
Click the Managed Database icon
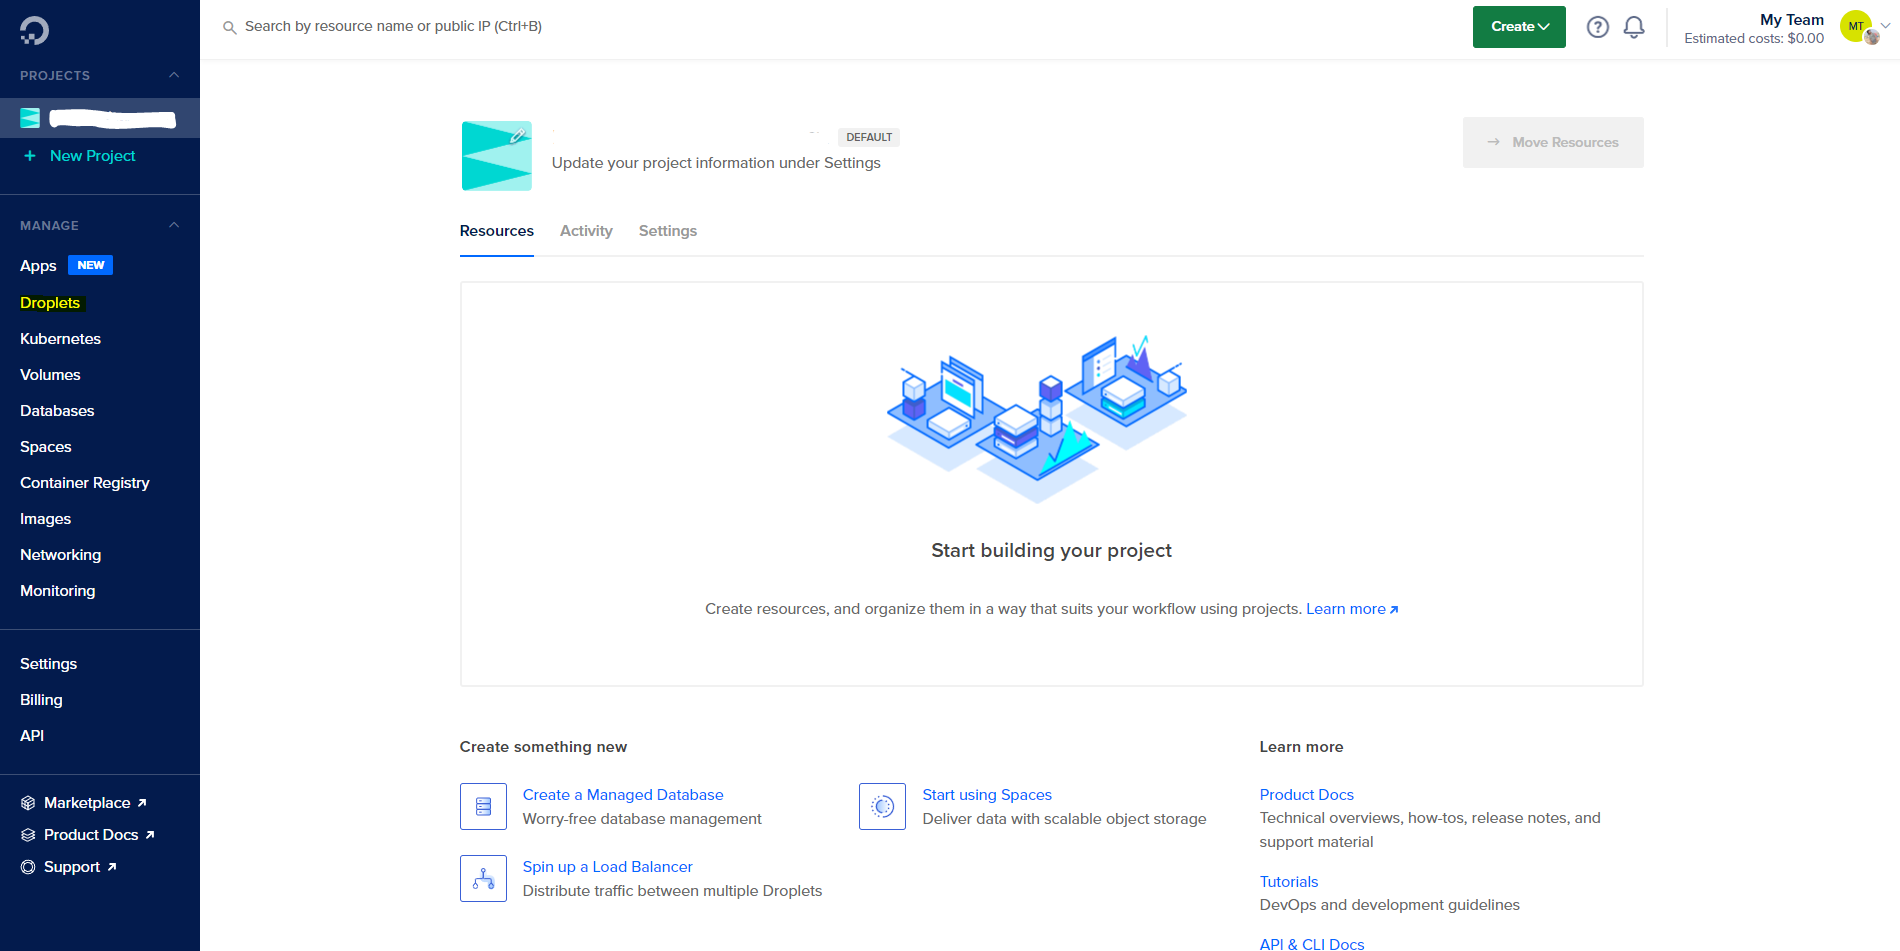click(x=483, y=806)
